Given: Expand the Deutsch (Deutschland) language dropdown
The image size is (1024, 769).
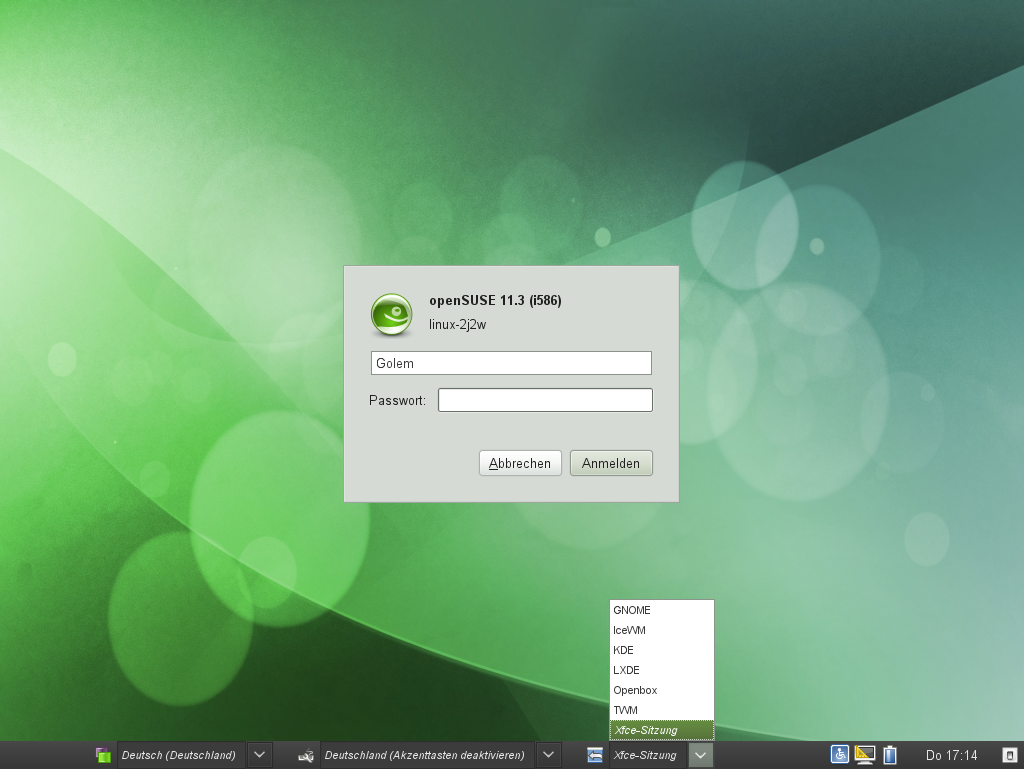Looking at the screenshot, I should (258, 755).
